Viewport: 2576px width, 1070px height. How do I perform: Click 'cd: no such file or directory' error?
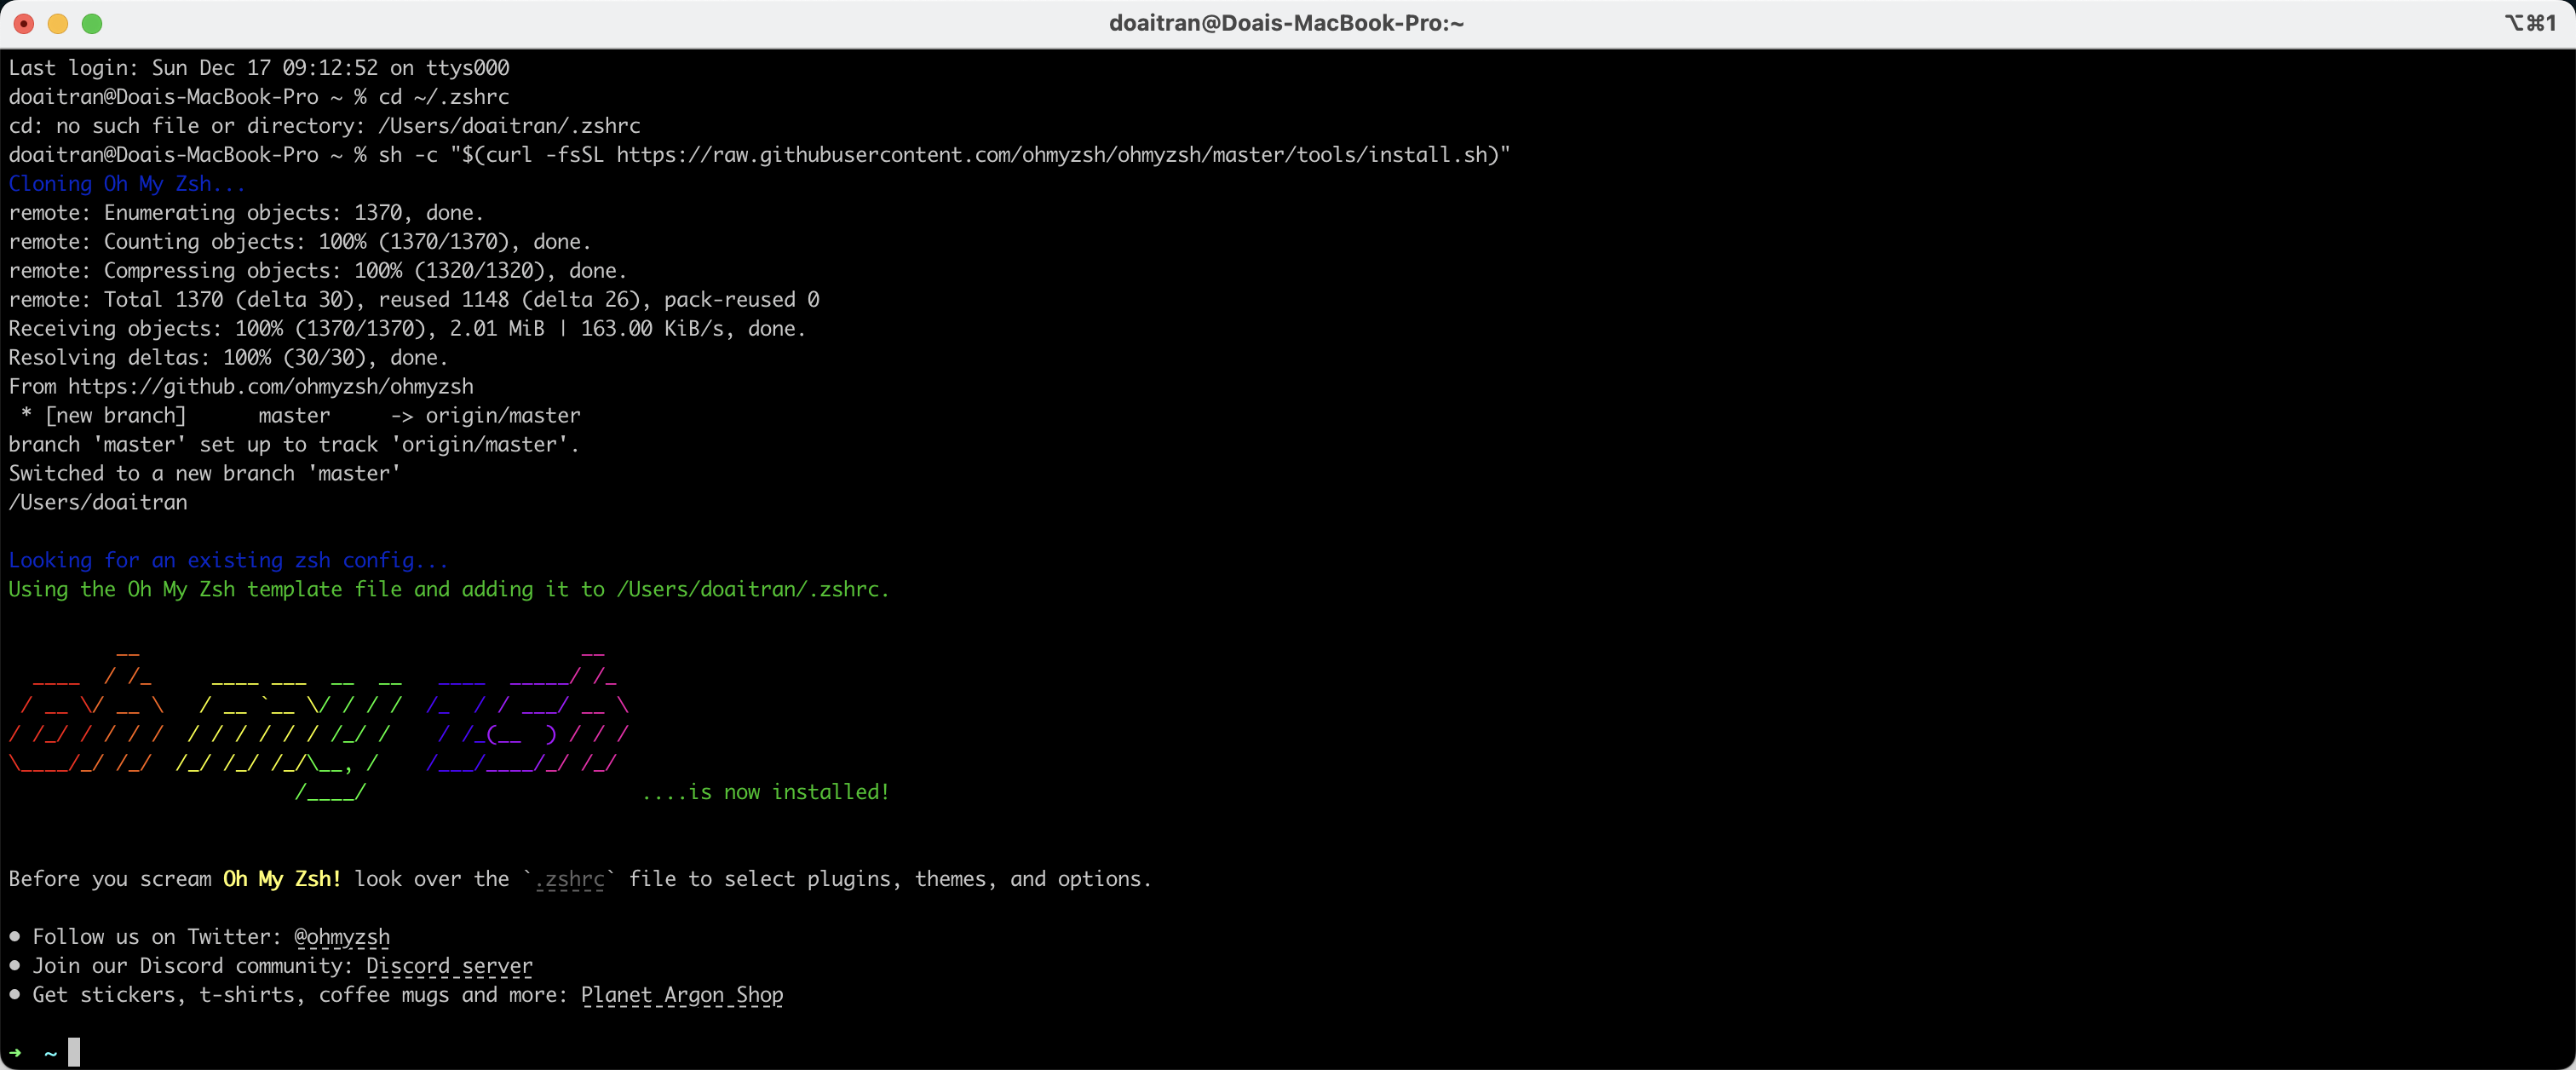coord(324,126)
